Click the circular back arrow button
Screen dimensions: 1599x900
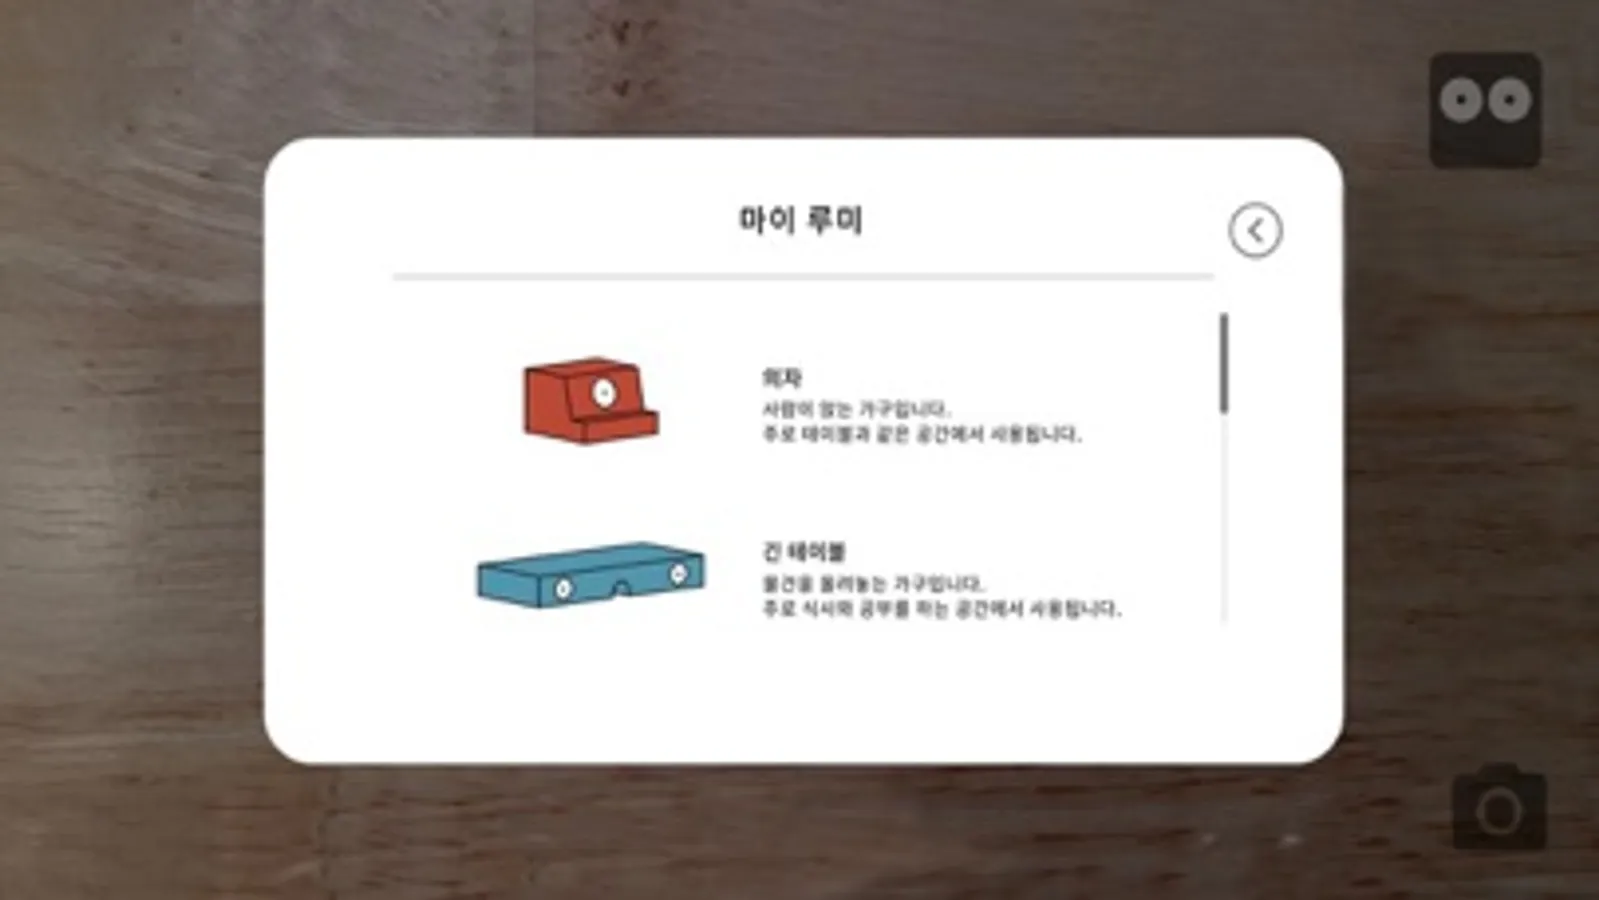click(x=1255, y=231)
